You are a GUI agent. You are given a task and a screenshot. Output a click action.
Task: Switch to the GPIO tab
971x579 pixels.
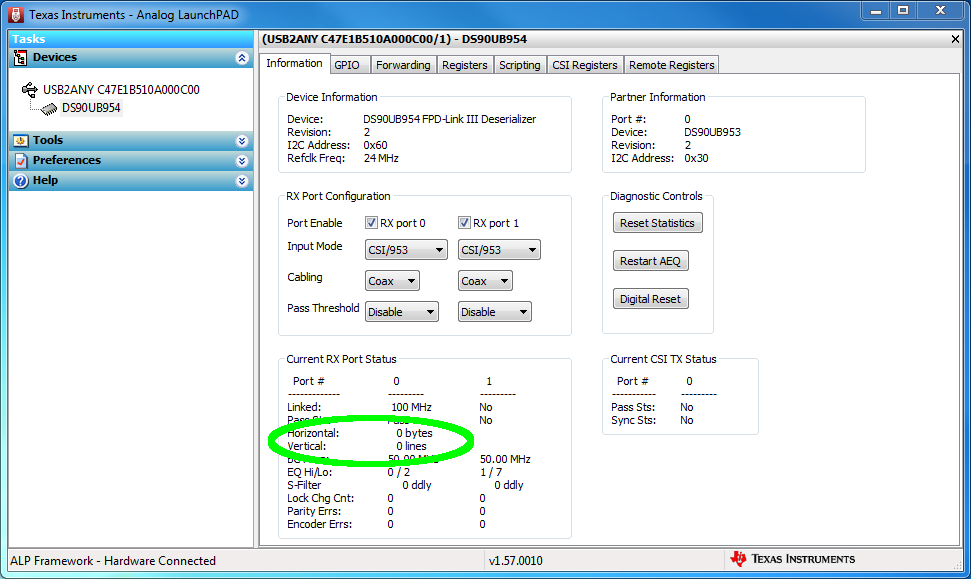click(x=349, y=63)
